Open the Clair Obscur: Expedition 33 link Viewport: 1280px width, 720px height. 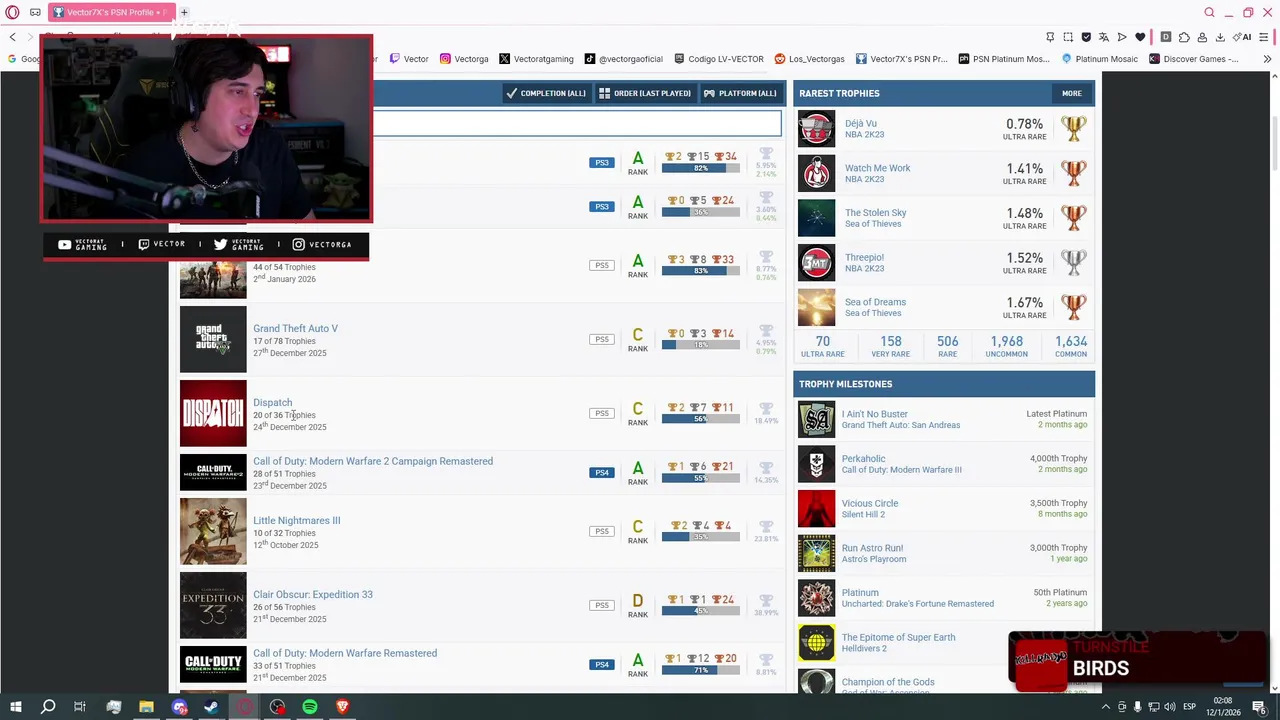click(x=313, y=594)
